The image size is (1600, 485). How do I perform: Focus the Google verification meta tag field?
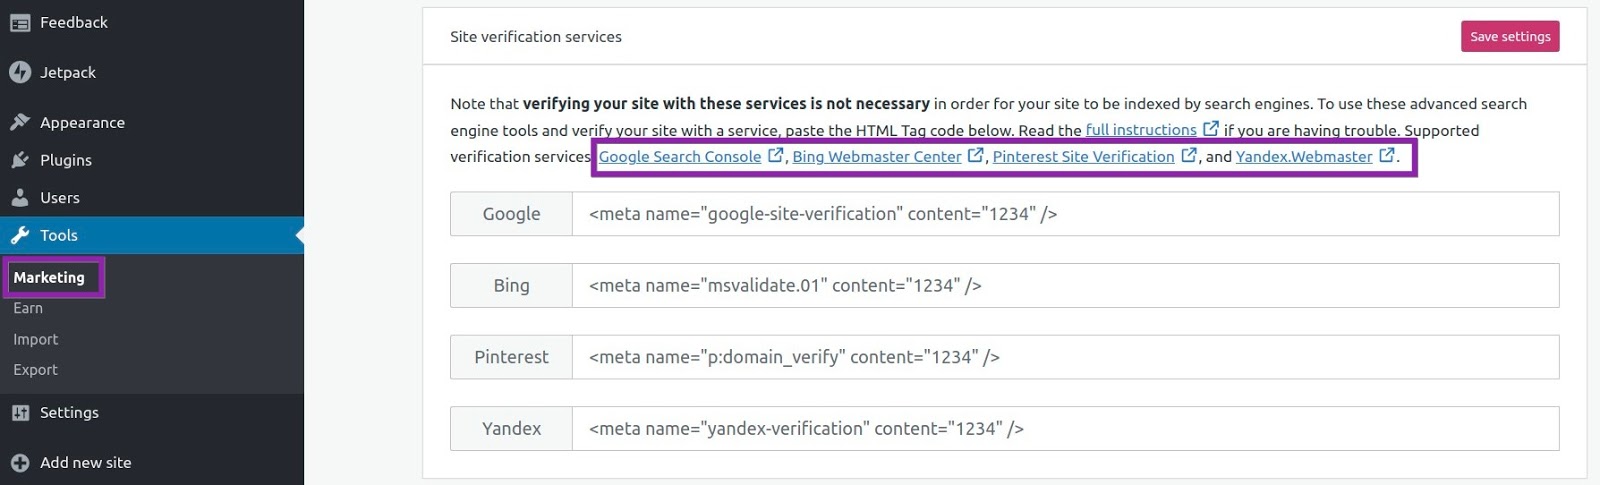tap(1065, 214)
